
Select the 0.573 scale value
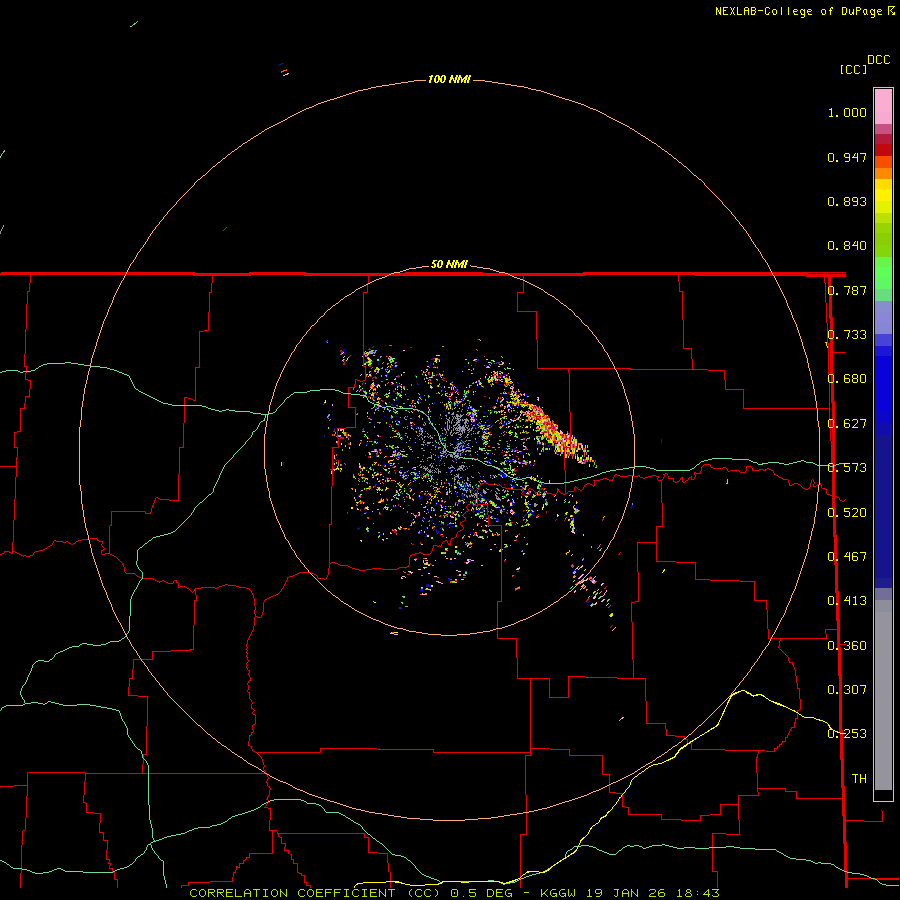coord(847,468)
